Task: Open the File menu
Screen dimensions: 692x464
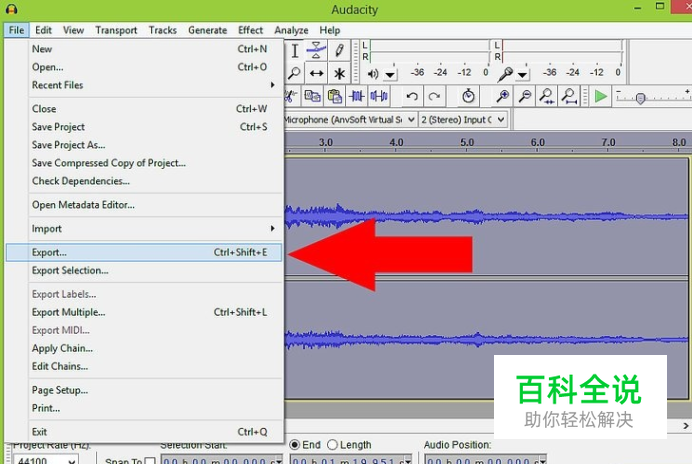Action: coord(16,30)
